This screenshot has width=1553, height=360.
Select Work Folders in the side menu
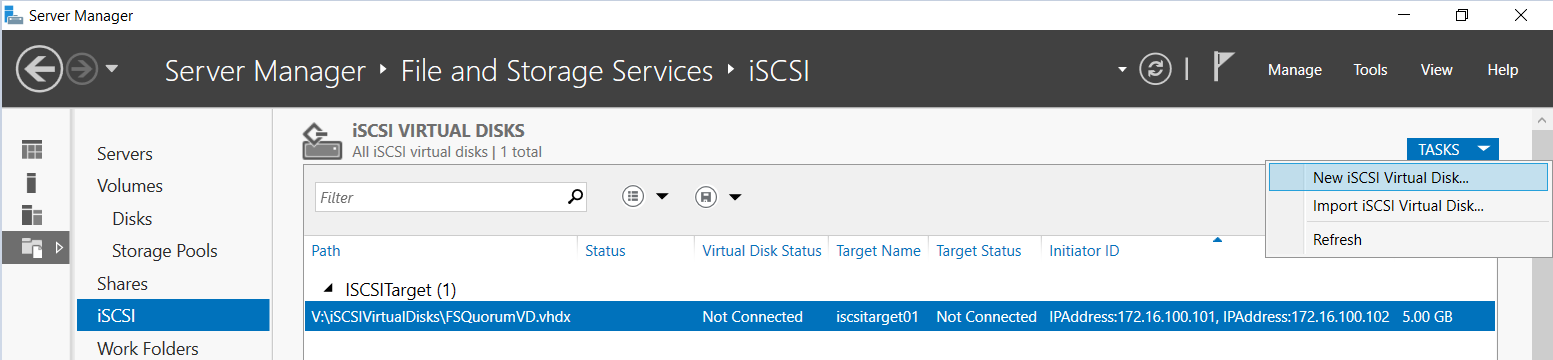tap(148, 349)
